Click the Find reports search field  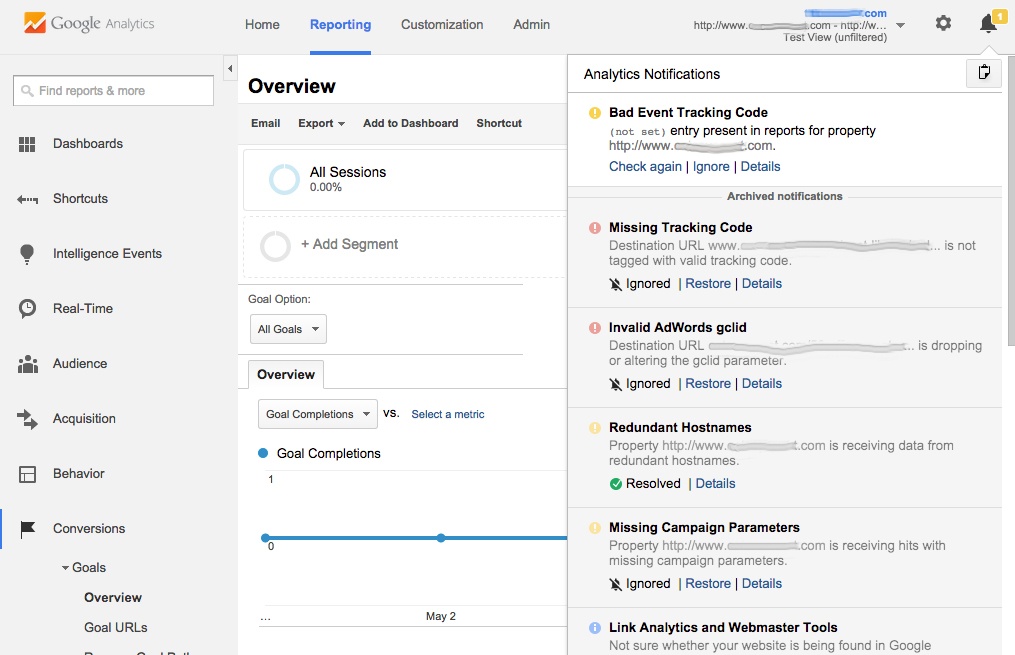pyautogui.click(x=112, y=90)
